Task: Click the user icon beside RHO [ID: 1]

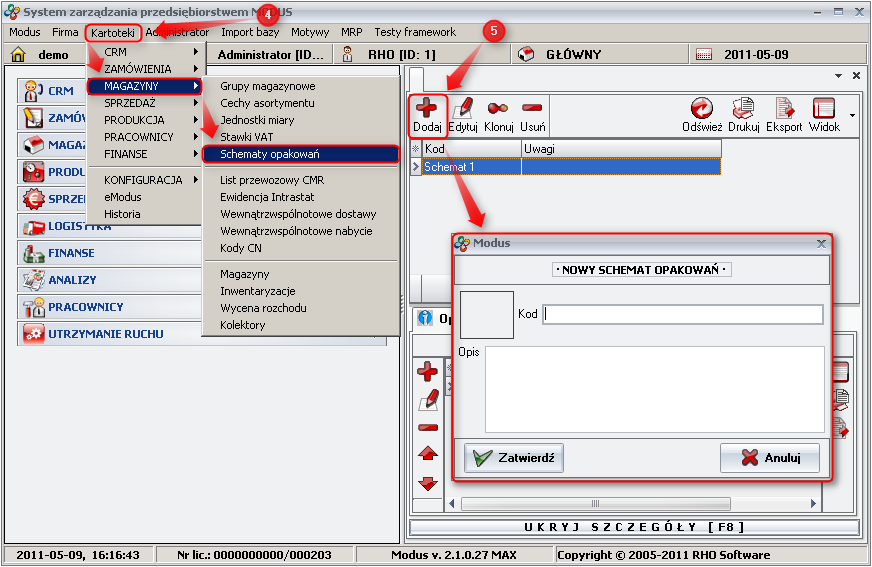Action: point(348,54)
